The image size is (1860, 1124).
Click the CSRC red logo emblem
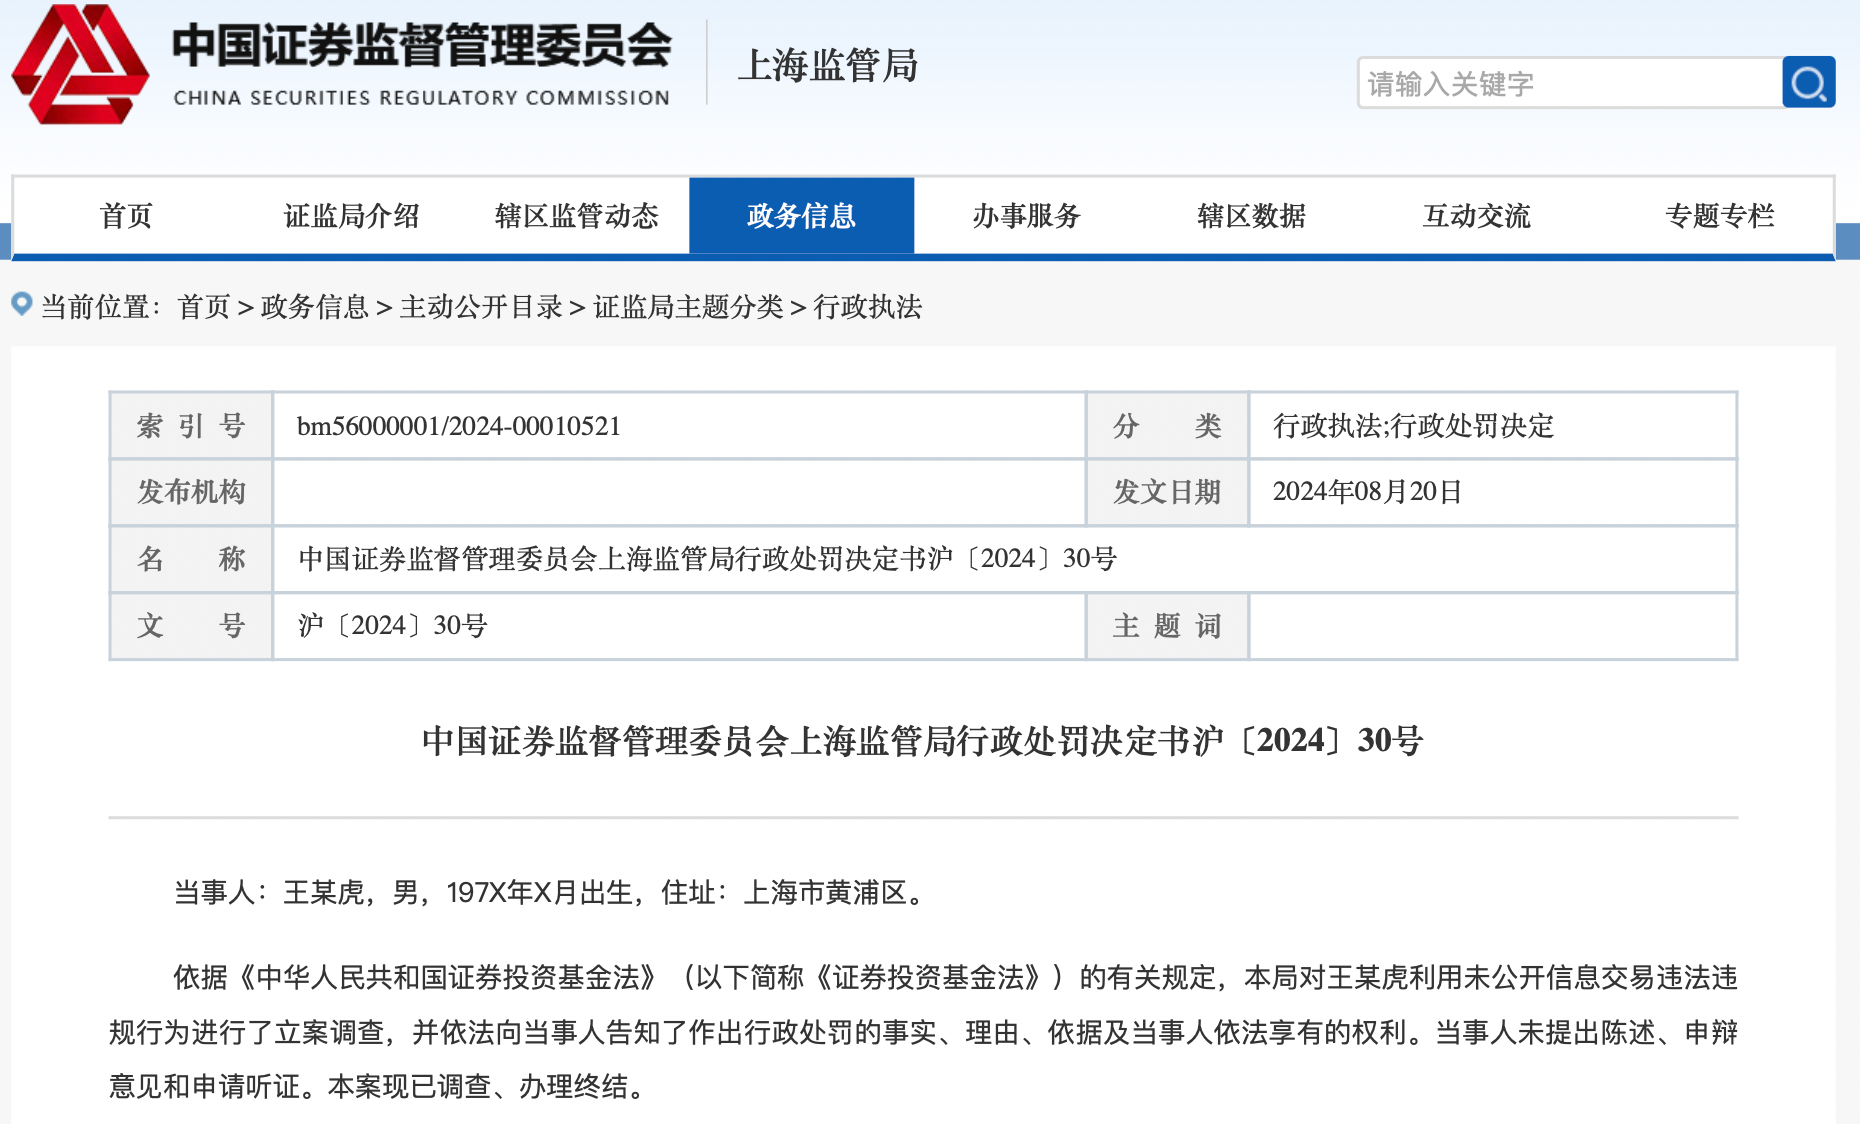[x=80, y=64]
